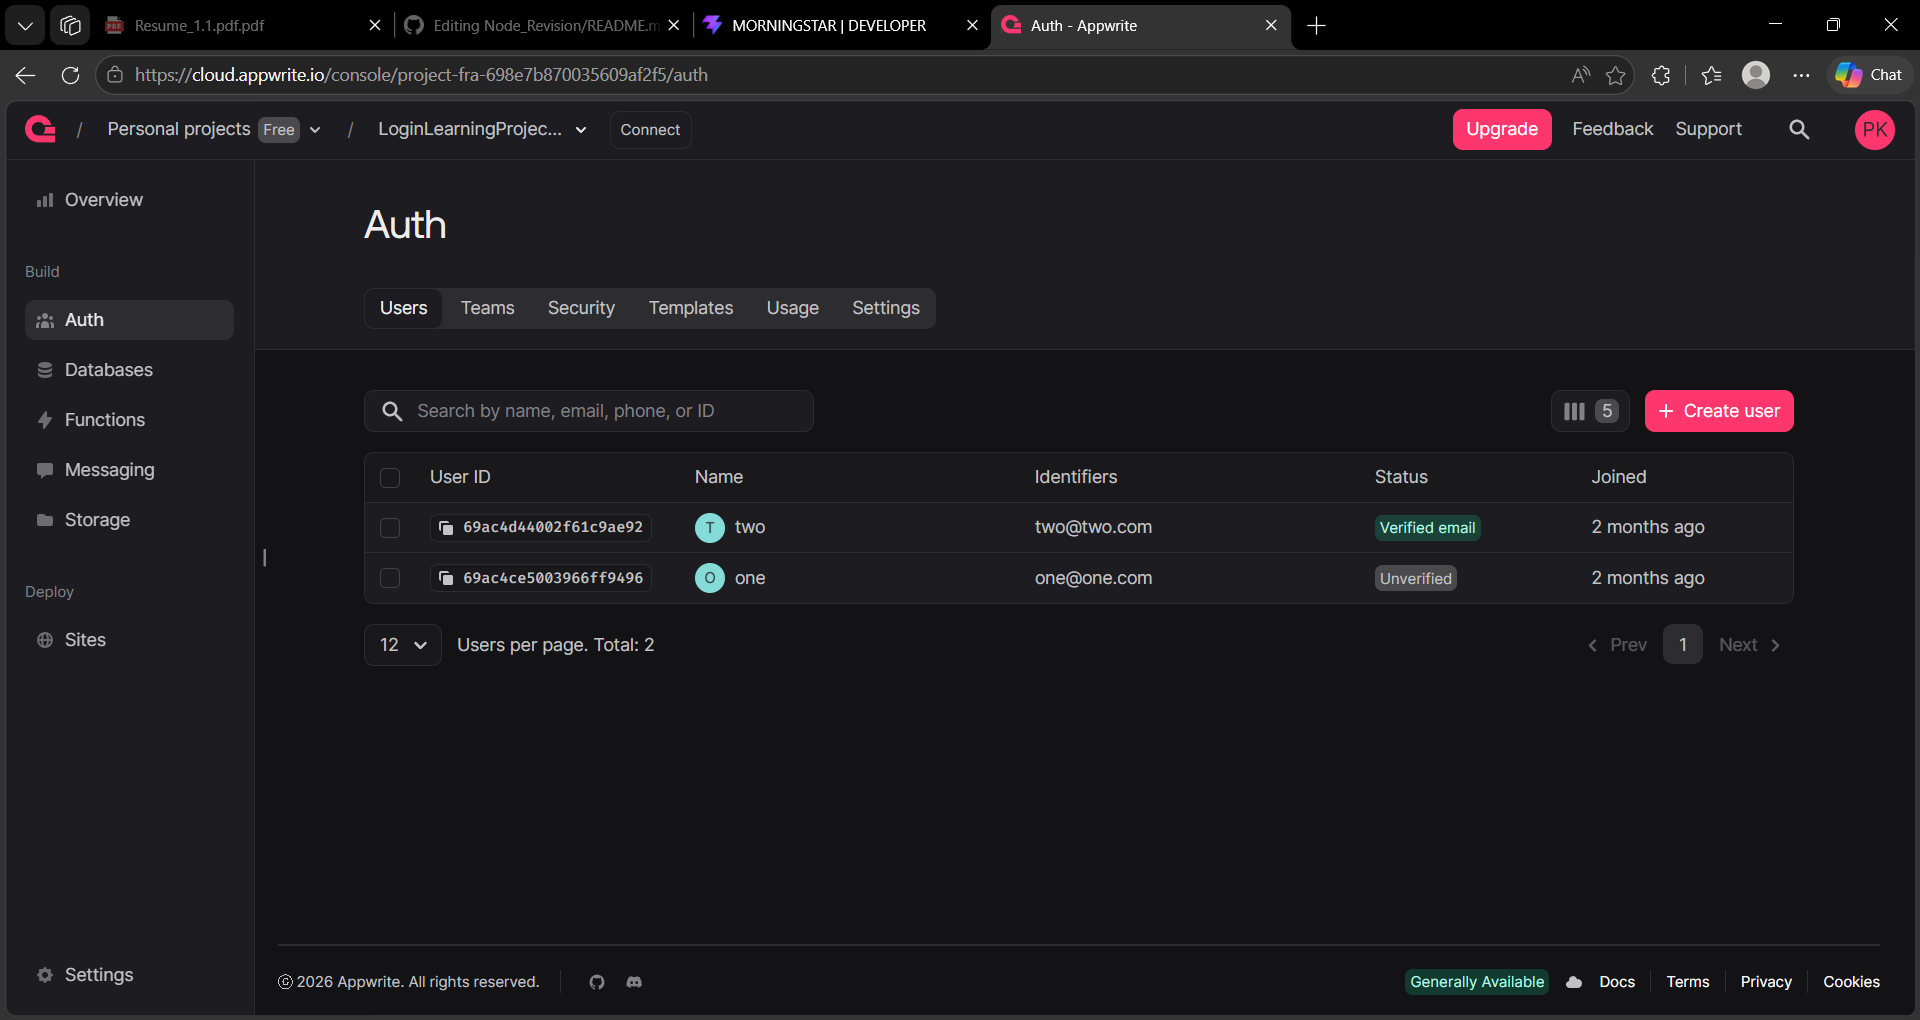Open Storage in the sidebar
Viewport: 1920px width, 1020px height.
point(129,520)
